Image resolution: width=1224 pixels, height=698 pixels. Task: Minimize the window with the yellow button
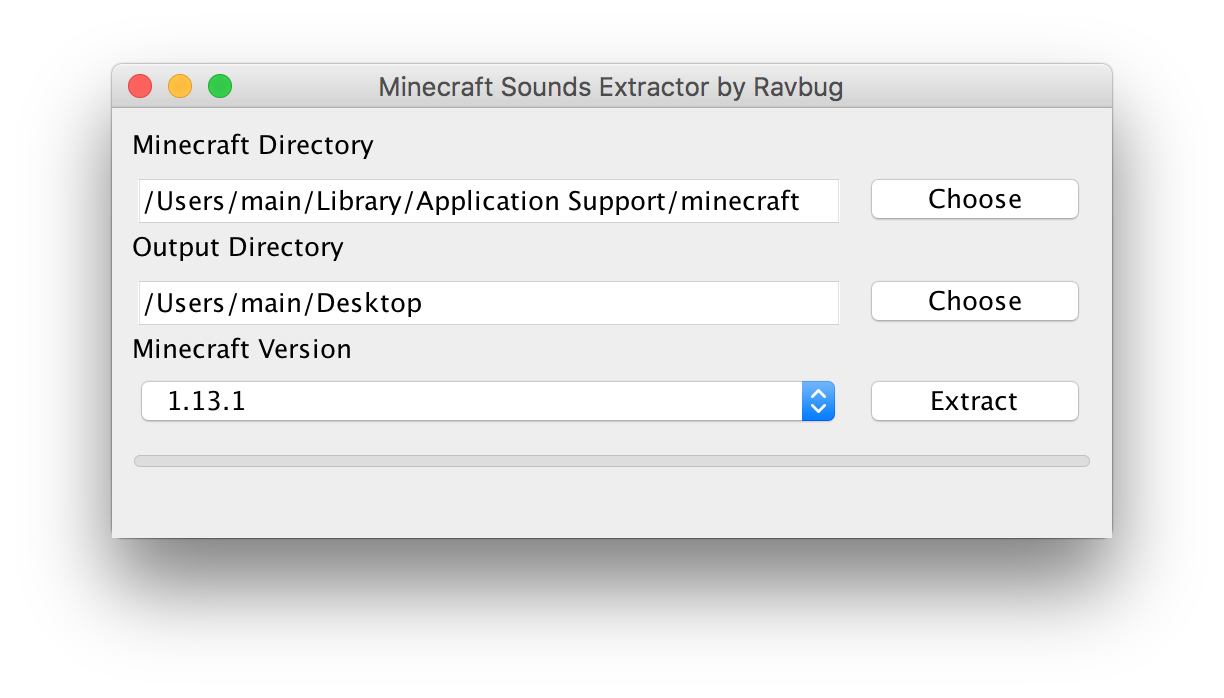point(180,87)
